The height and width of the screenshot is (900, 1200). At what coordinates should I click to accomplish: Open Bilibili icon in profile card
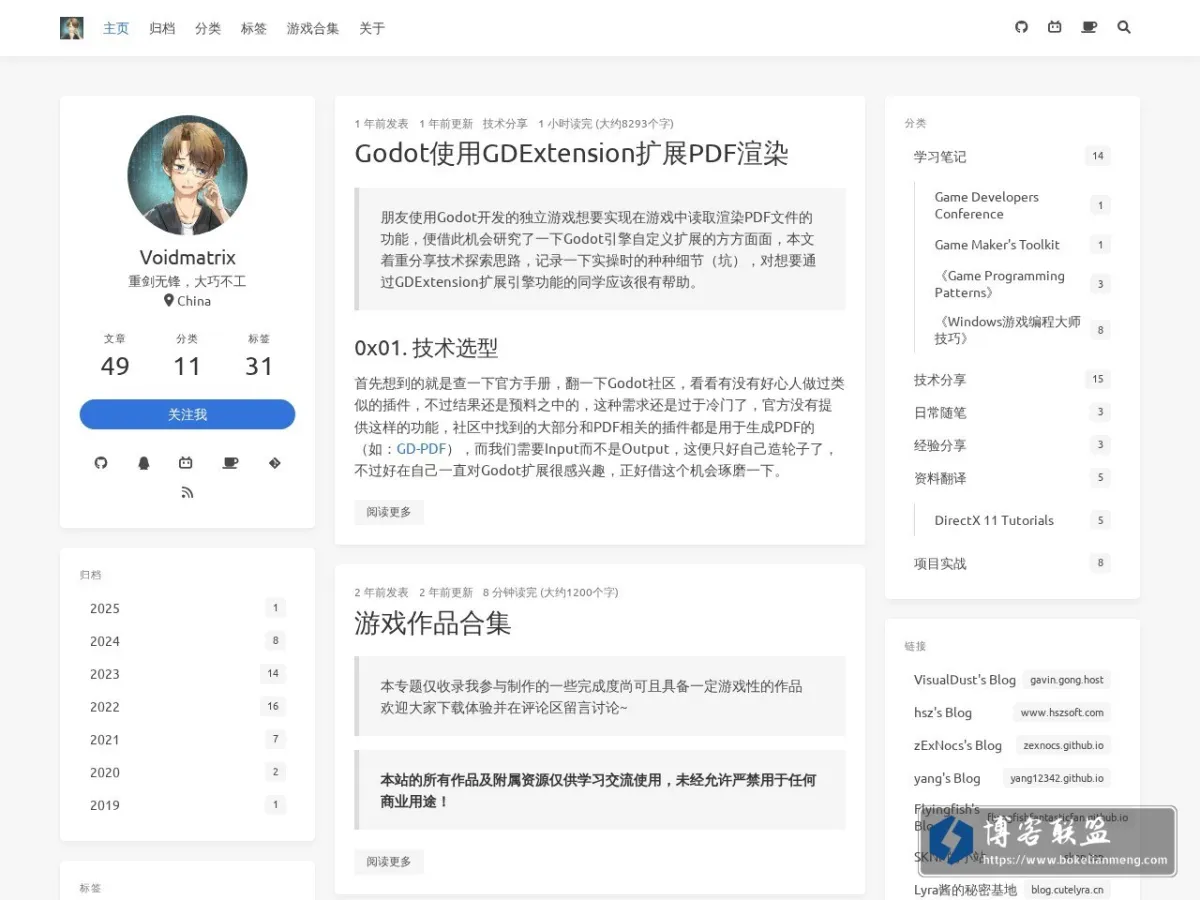186,463
